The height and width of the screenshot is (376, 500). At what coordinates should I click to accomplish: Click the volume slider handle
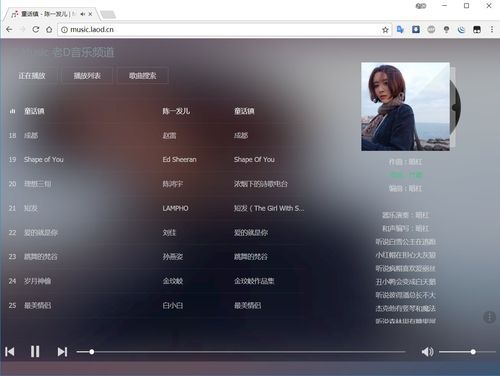(x=473, y=352)
